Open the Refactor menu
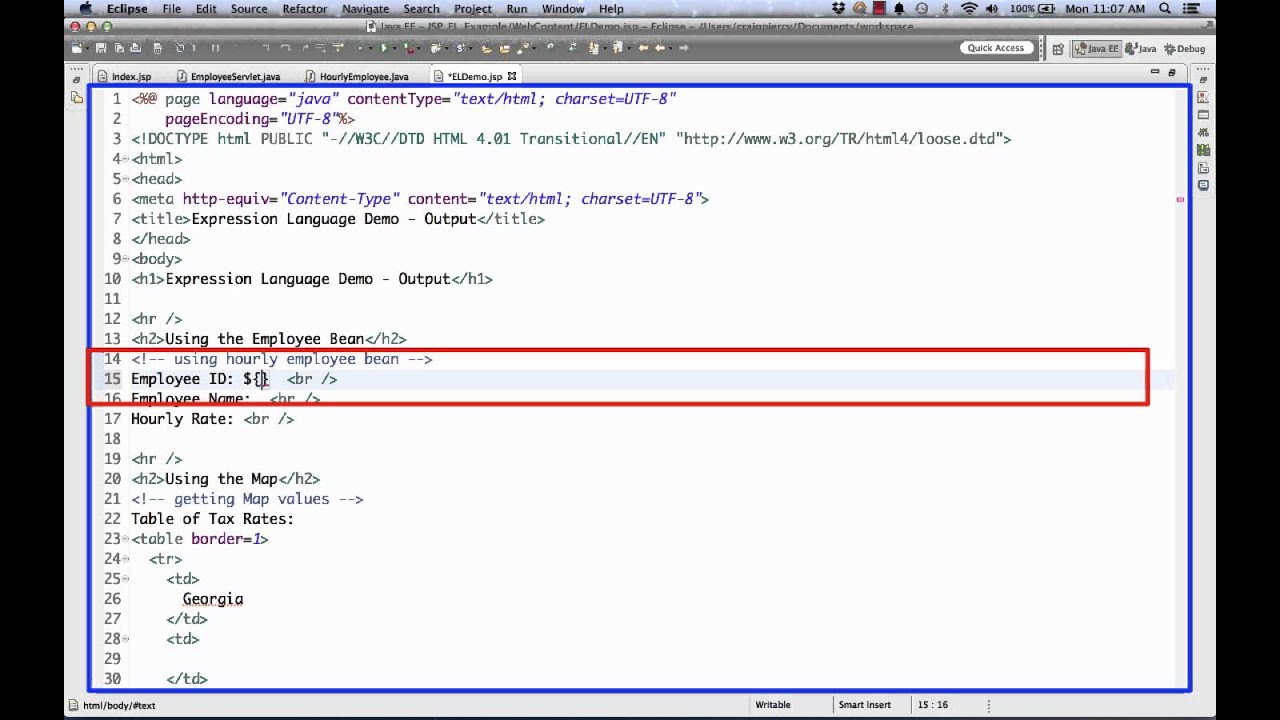This screenshot has width=1280, height=720. (x=305, y=9)
